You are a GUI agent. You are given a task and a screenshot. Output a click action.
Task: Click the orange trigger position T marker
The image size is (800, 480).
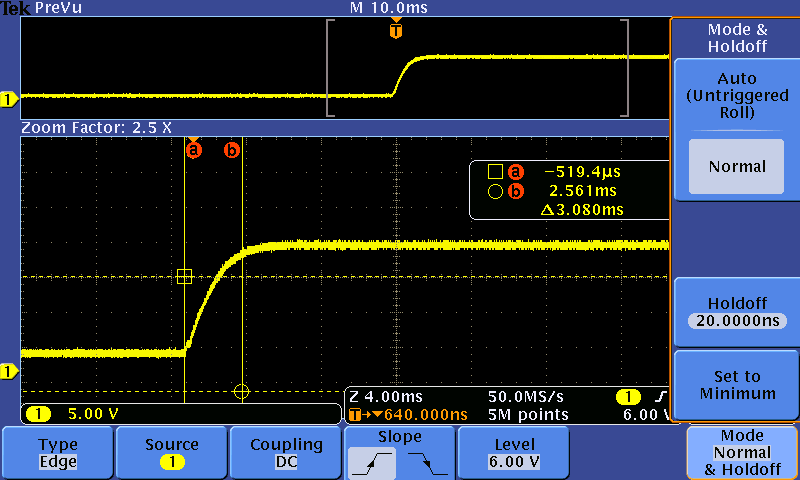click(x=397, y=31)
